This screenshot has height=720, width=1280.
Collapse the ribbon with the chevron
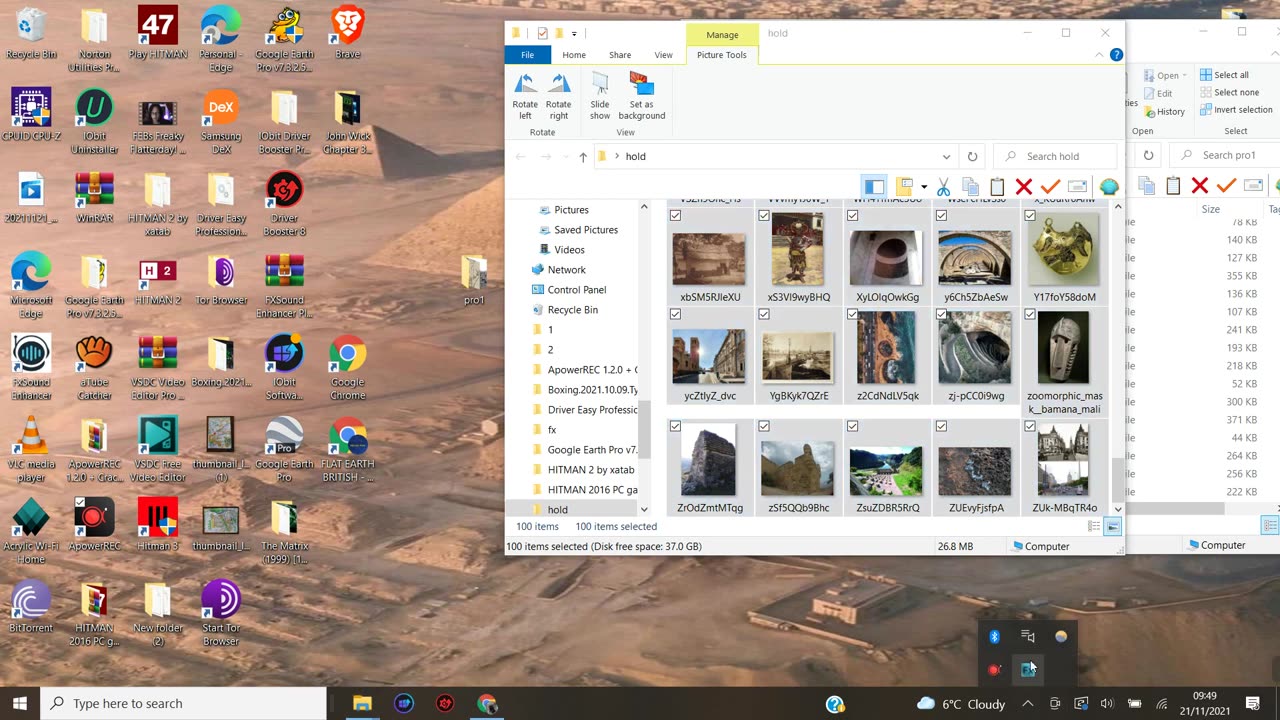(x=1099, y=55)
